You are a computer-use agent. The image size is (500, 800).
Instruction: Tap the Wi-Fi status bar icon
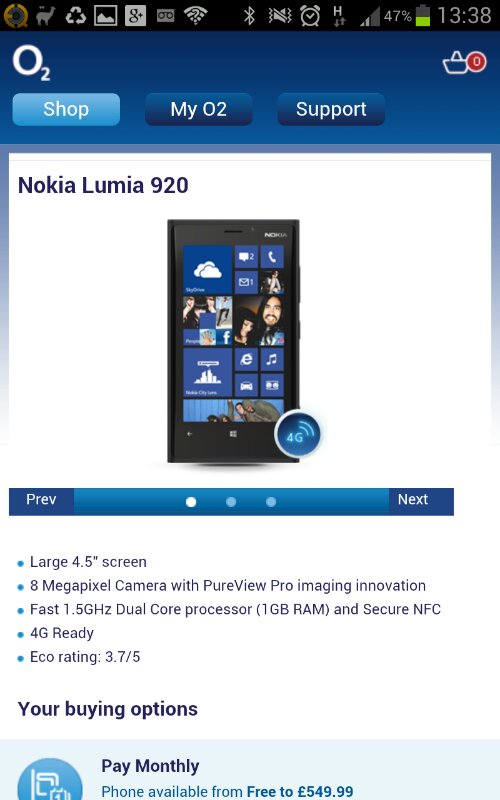(x=195, y=15)
